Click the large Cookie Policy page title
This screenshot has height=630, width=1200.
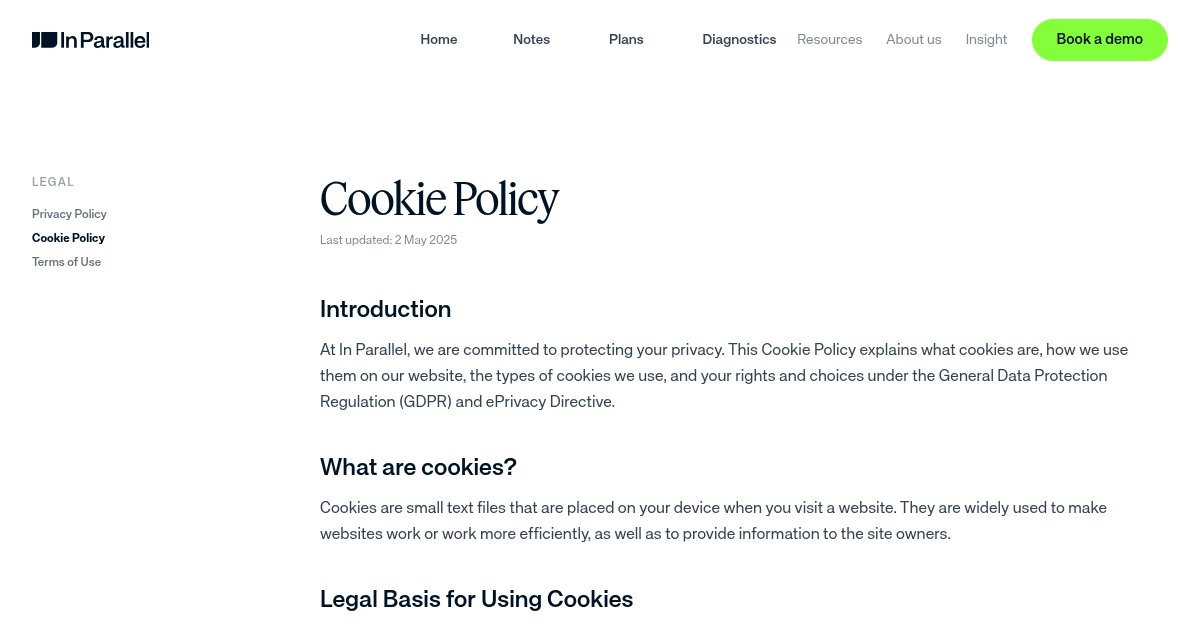[439, 199]
